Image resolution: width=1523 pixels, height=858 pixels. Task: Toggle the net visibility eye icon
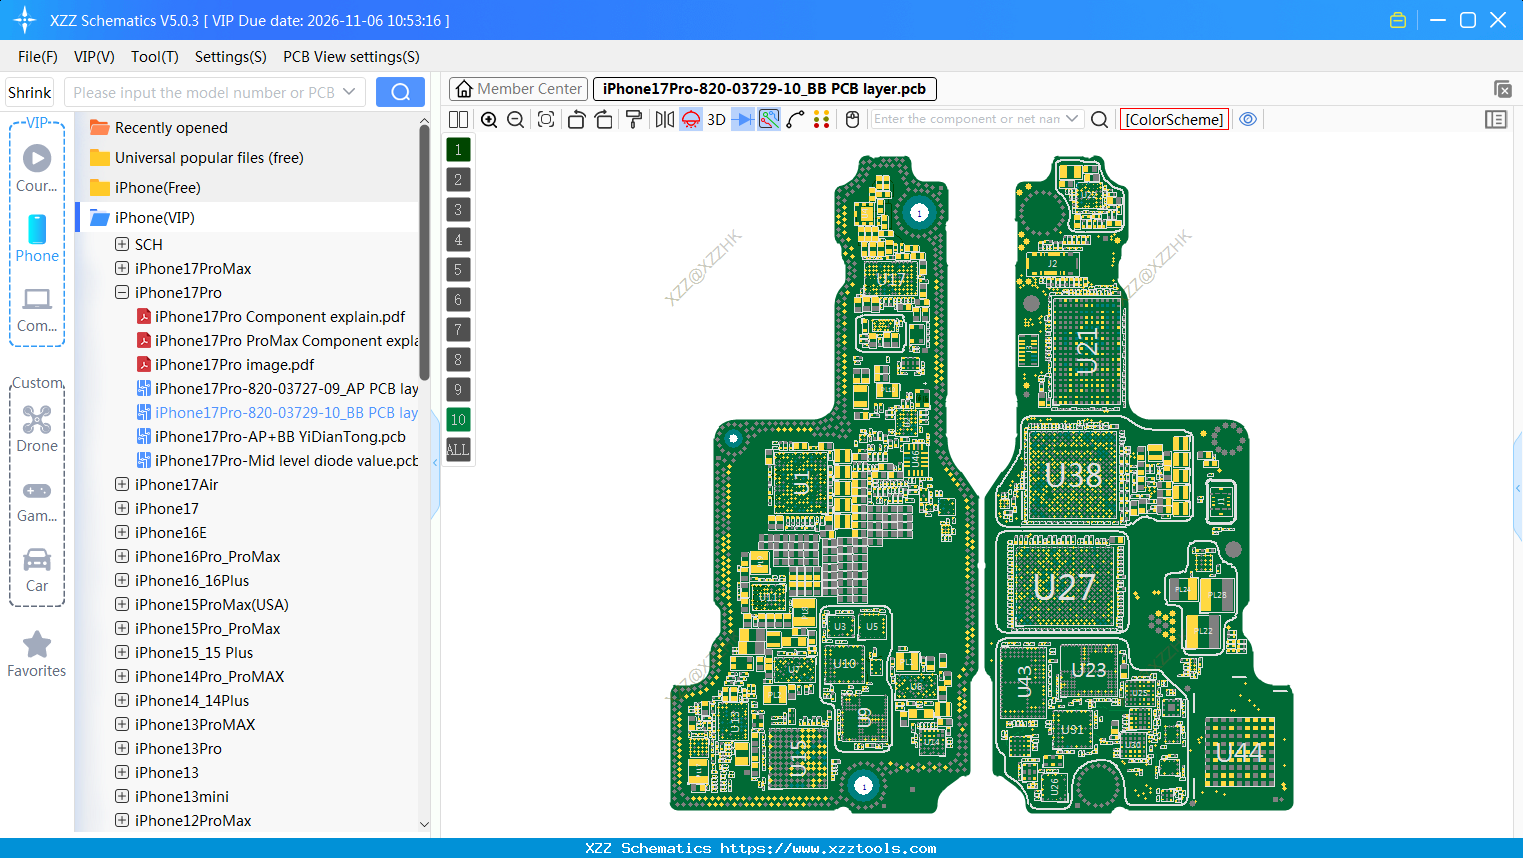pos(1248,119)
